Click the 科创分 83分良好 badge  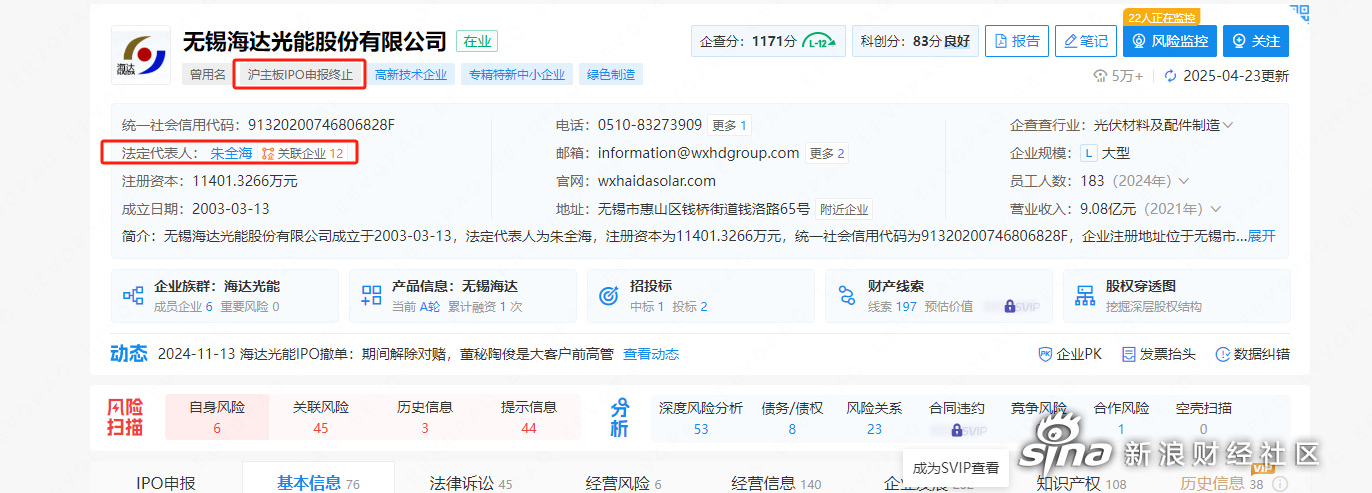pyautogui.click(x=915, y=41)
